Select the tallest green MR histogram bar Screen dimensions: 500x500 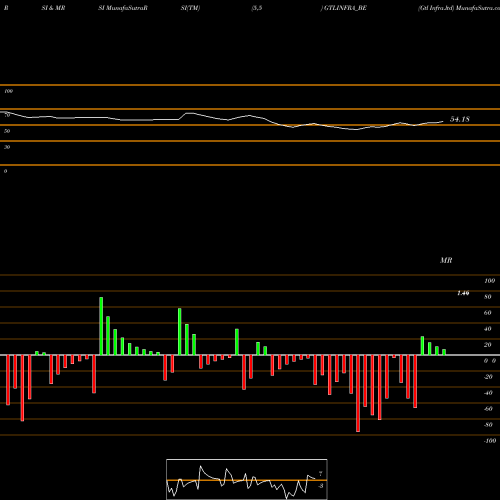click(x=101, y=326)
